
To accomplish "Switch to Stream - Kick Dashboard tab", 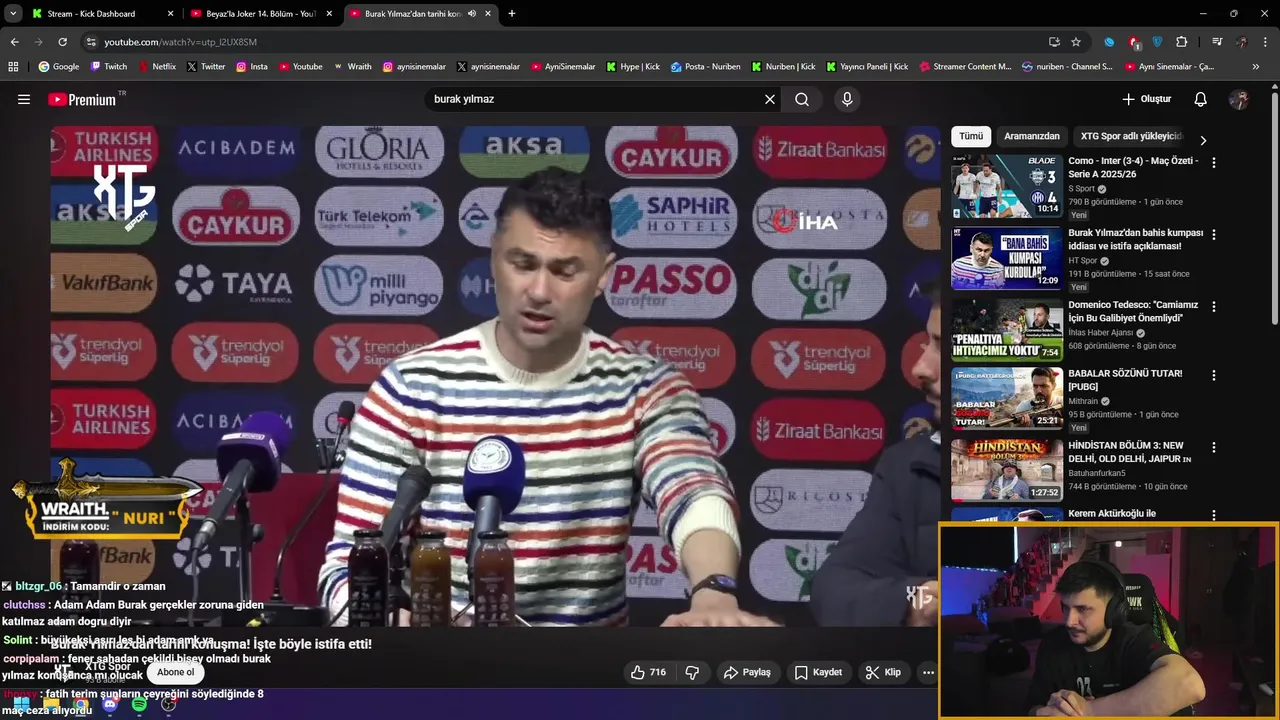I will (x=100, y=14).
